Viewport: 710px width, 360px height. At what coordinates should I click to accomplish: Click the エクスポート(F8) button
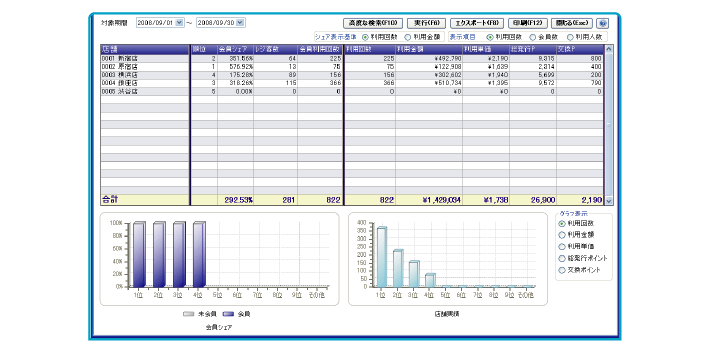coord(477,23)
